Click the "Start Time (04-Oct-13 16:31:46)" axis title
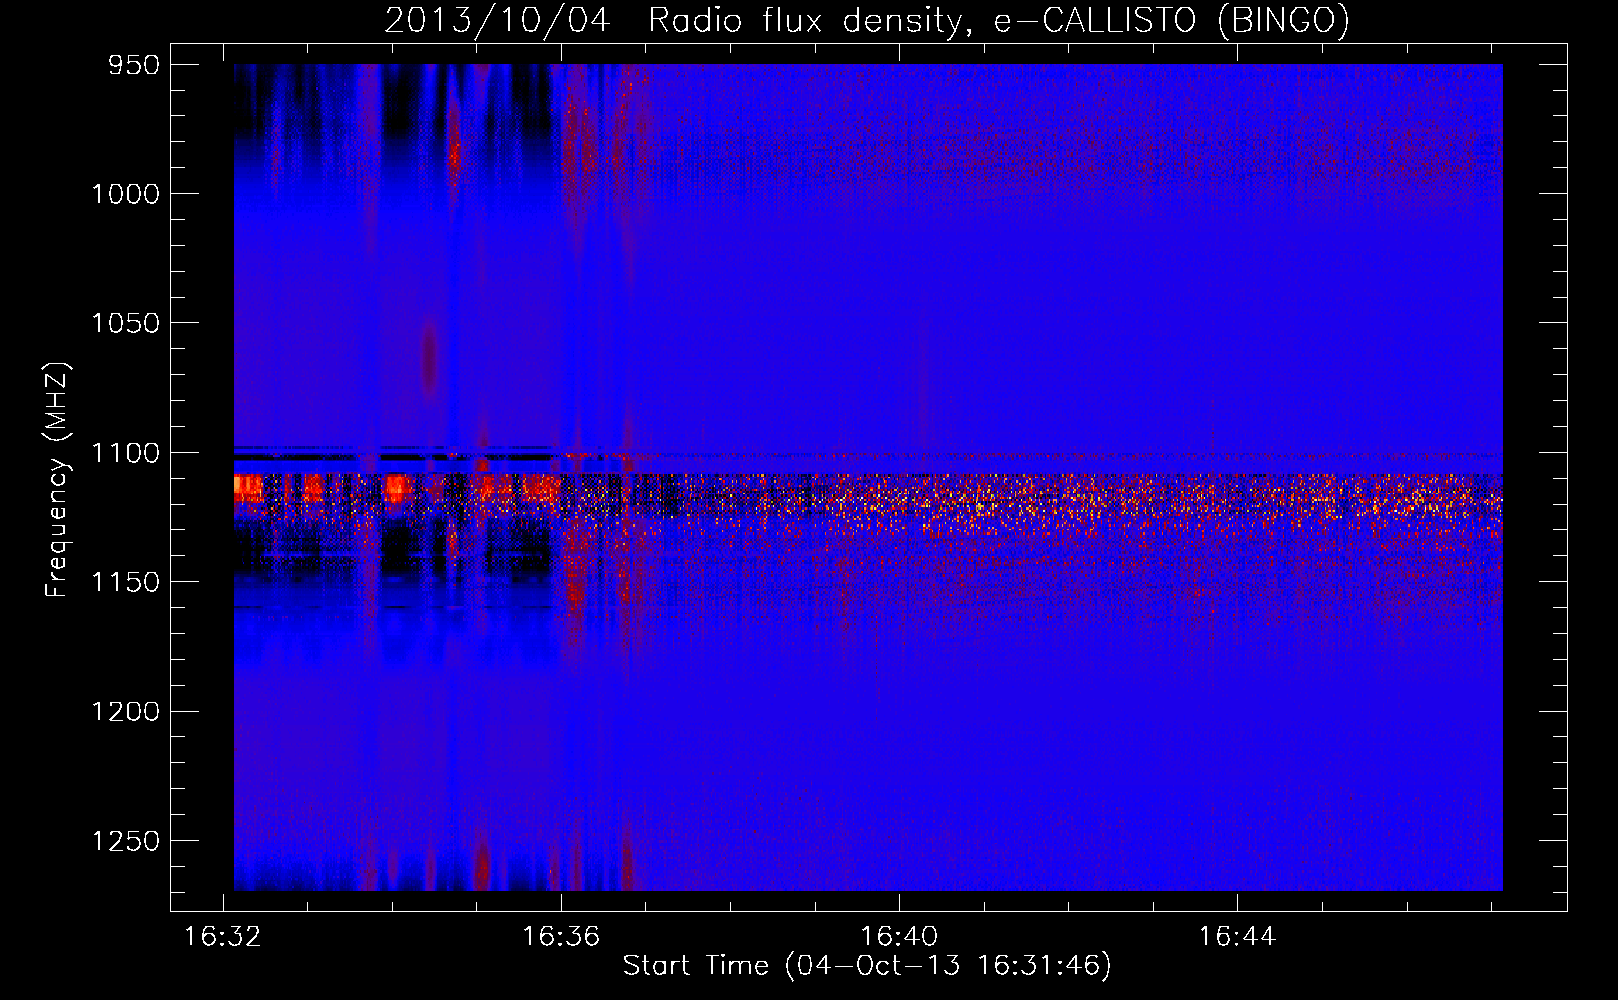Viewport: 1618px width, 1000px height. [x=867, y=966]
